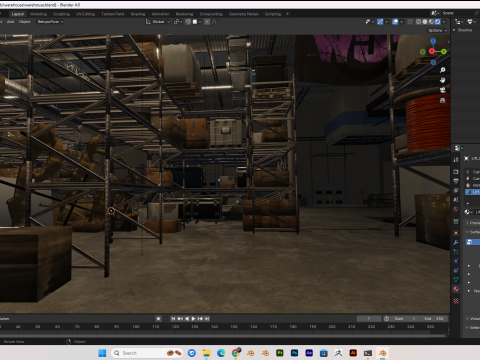
Task: Open the Modifiers tab wrench icon
Action: click(x=456, y=242)
